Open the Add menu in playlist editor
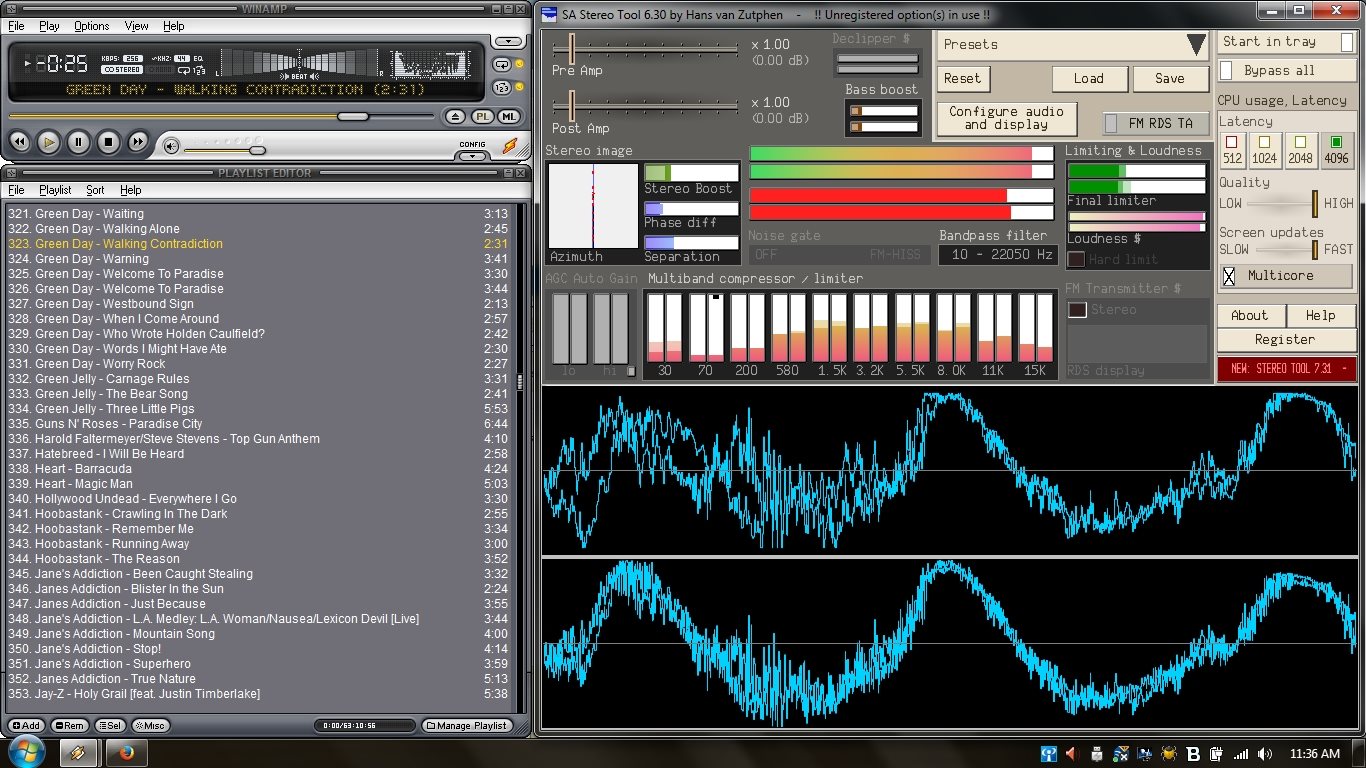1366x768 pixels. pos(27,725)
